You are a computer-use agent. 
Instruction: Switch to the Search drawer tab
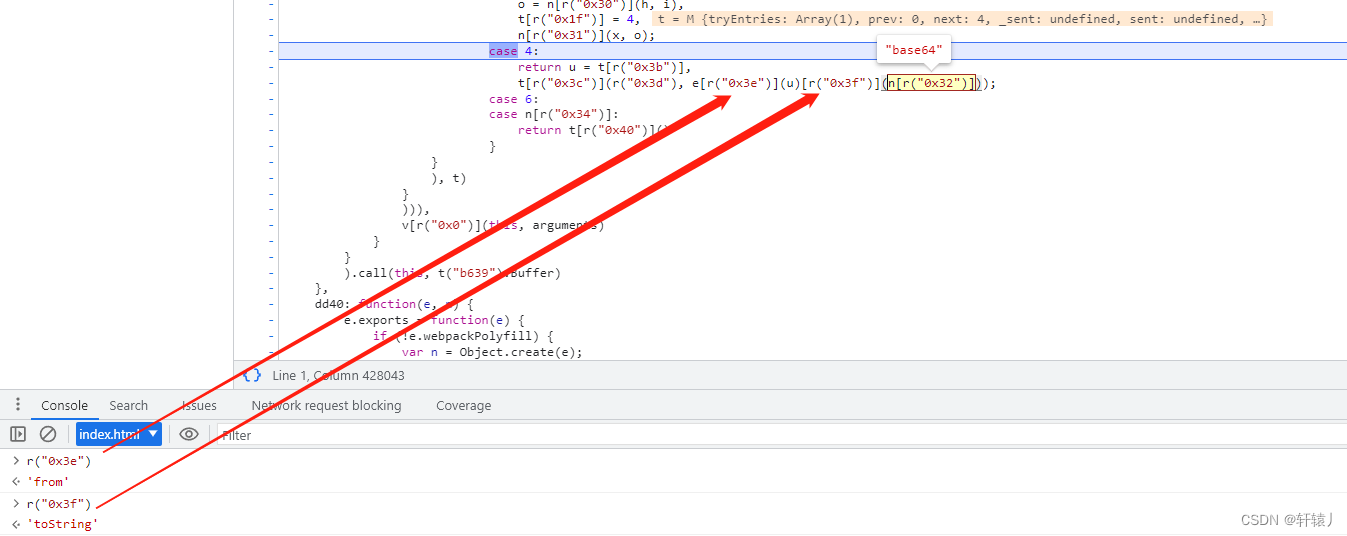(128, 405)
